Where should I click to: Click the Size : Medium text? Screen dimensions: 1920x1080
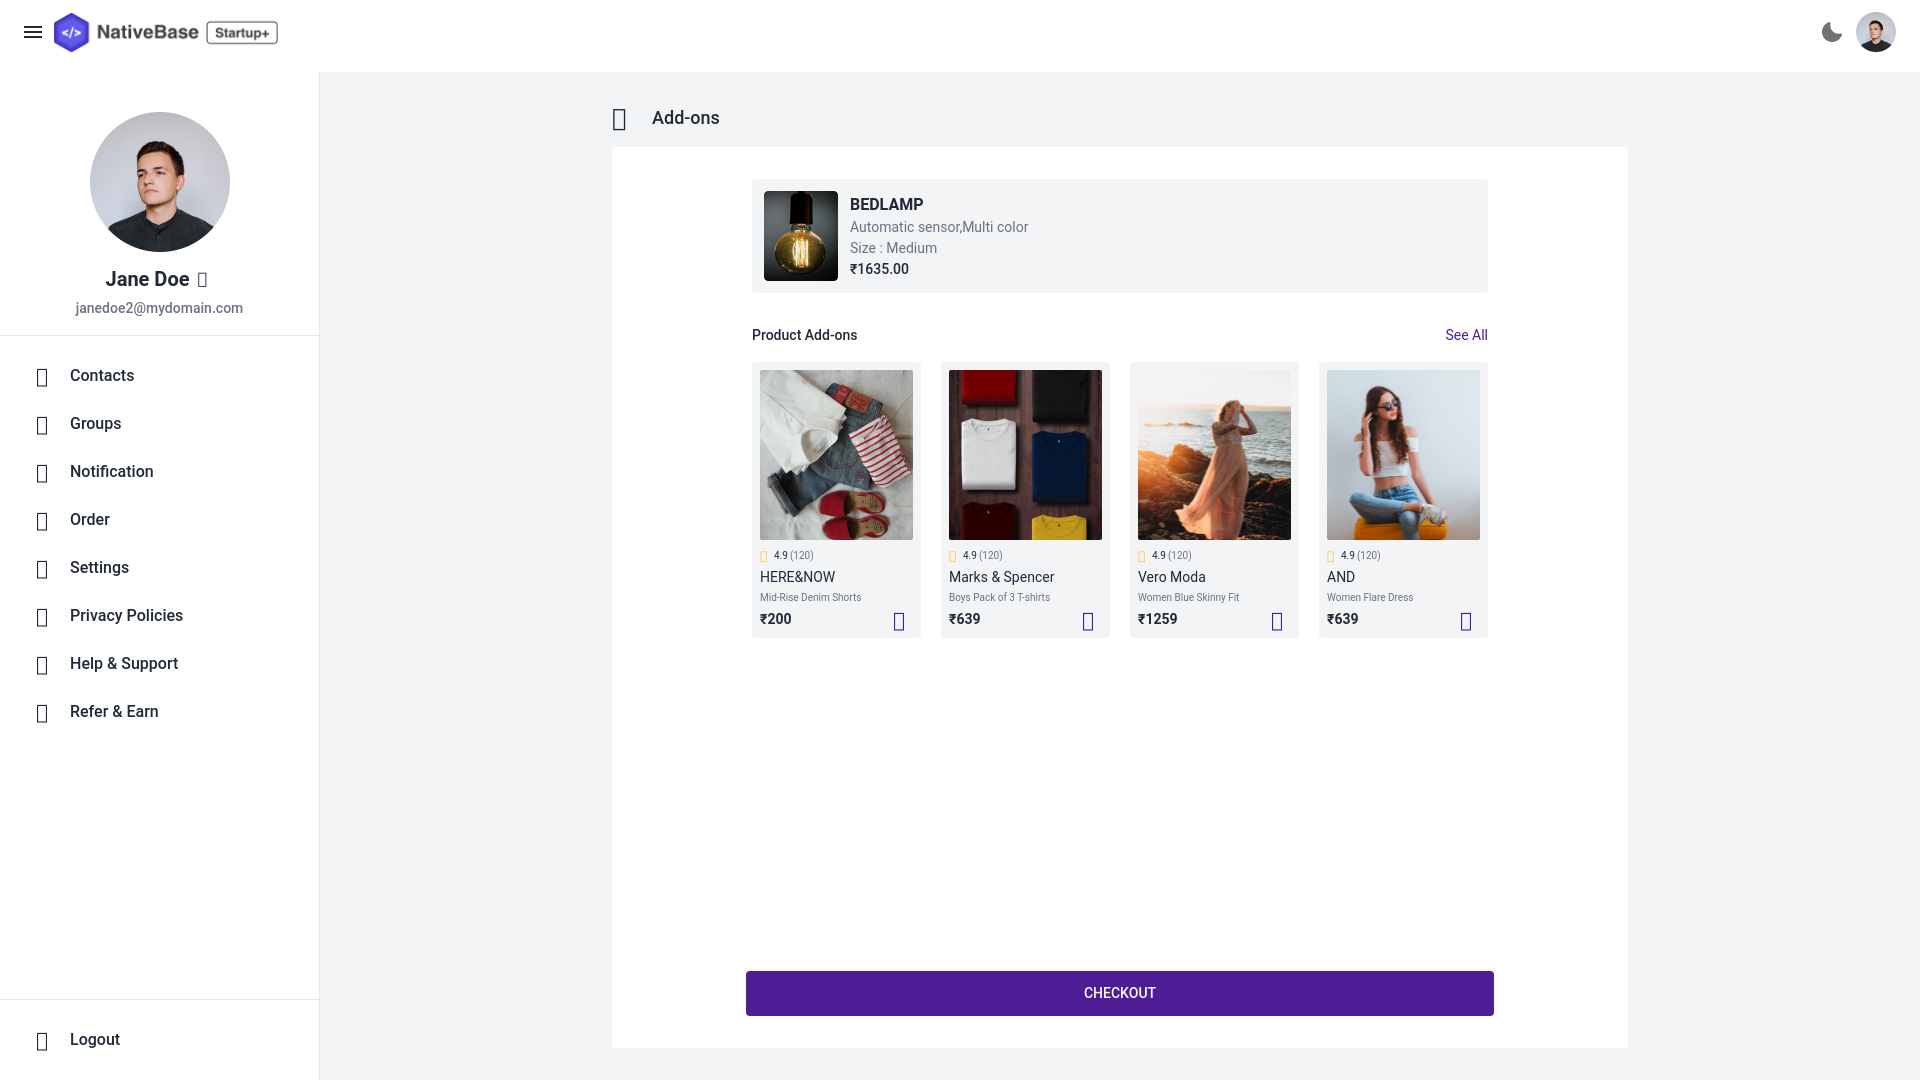coord(893,248)
